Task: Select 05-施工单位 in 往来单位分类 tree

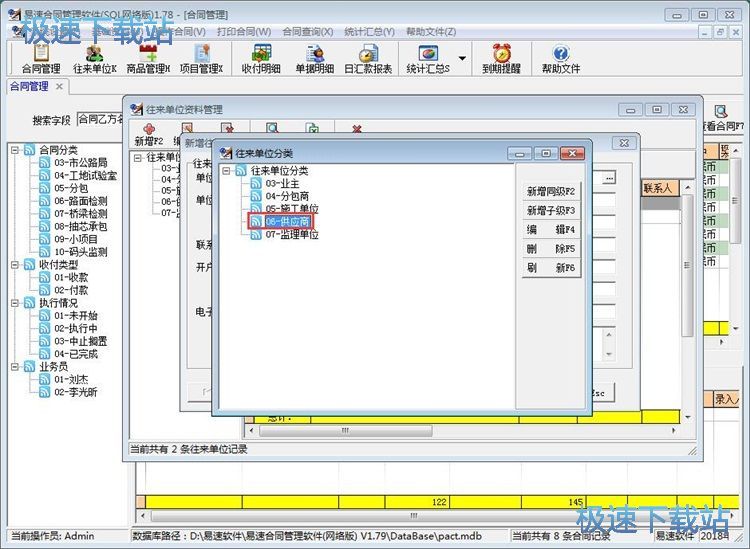Action: [x=292, y=209]
